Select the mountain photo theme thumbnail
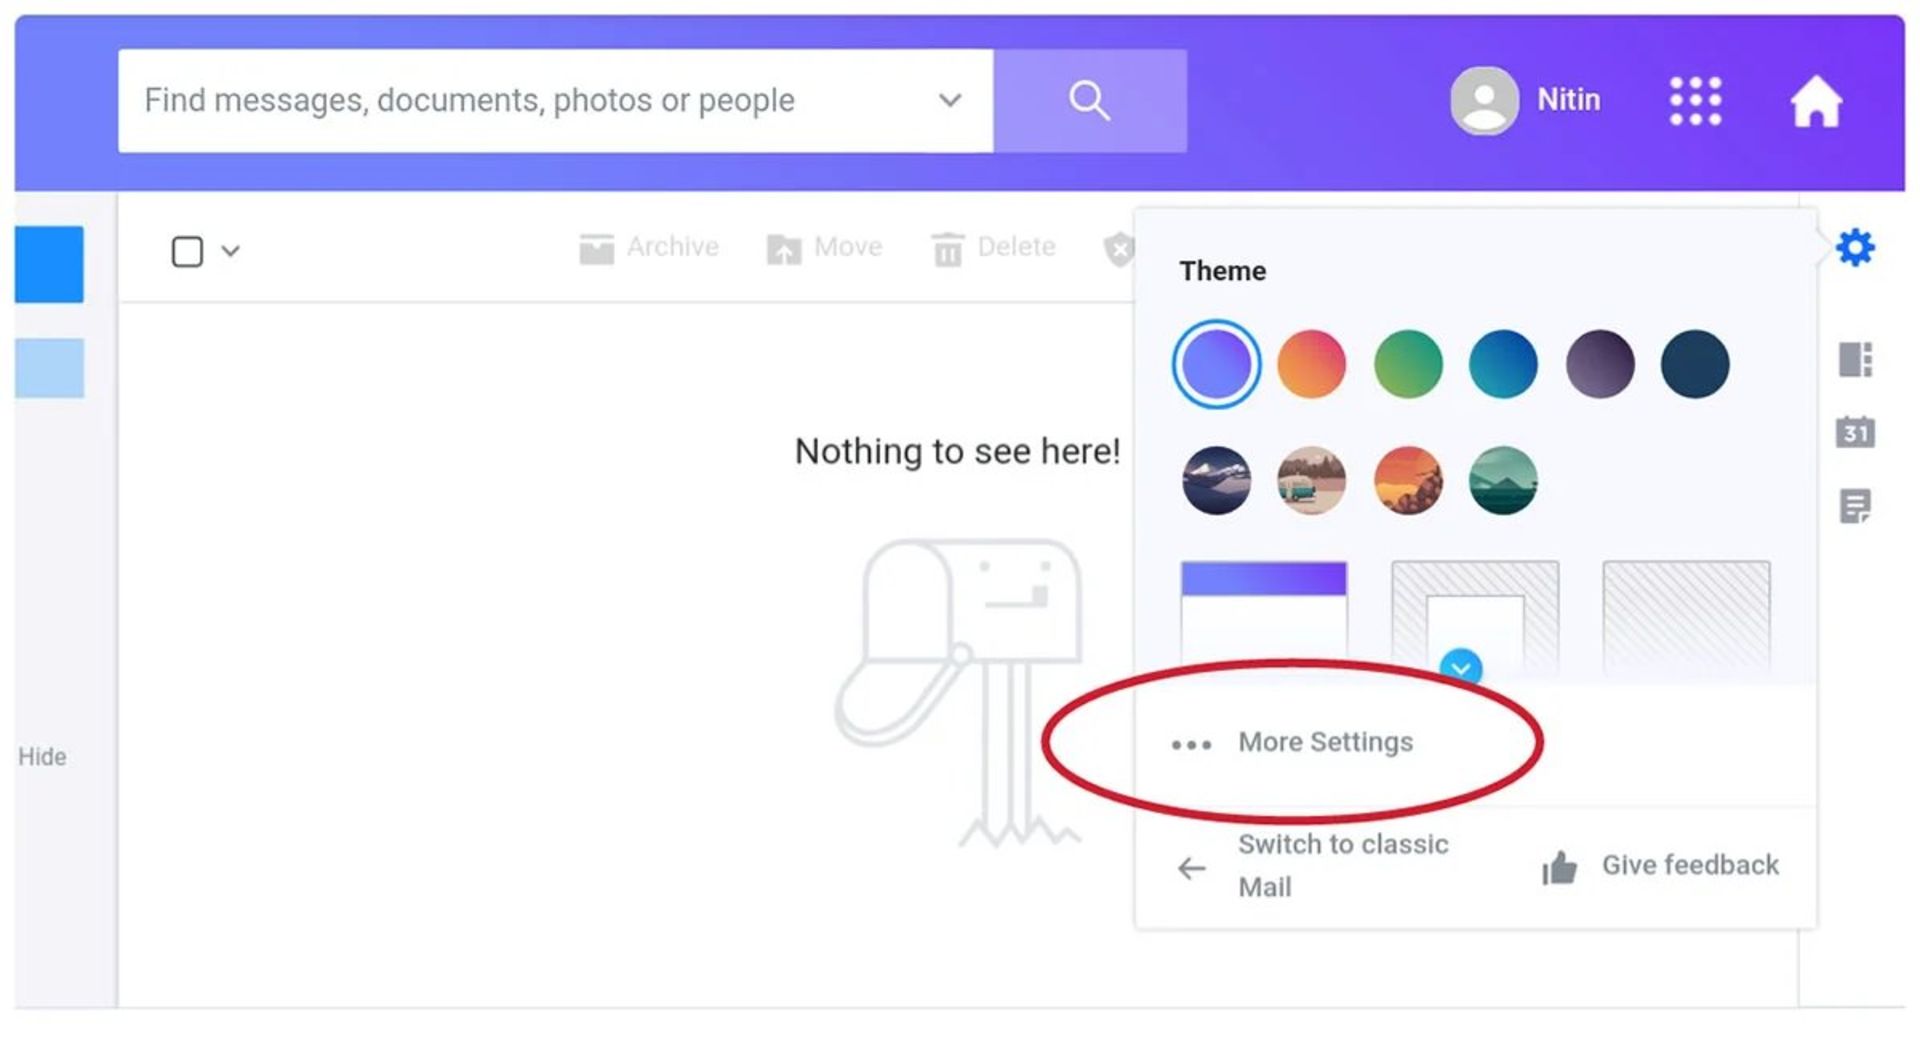 coord(1216,481)
